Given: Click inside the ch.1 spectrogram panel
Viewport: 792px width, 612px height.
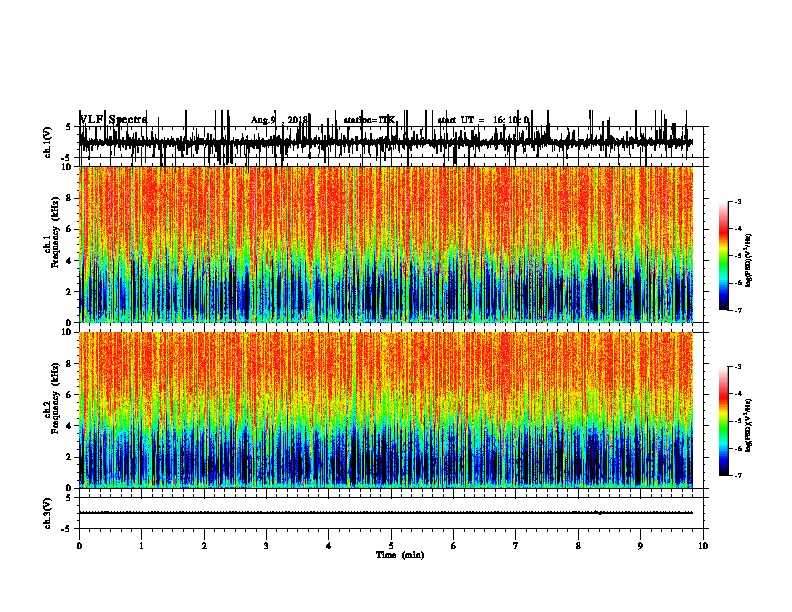Looking at the screenshot, I should 386,244.
